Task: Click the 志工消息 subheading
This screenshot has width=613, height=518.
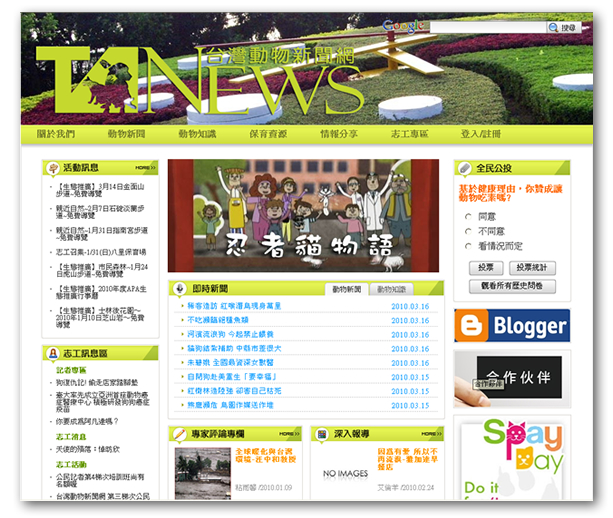Action: (x=71, y=436)
